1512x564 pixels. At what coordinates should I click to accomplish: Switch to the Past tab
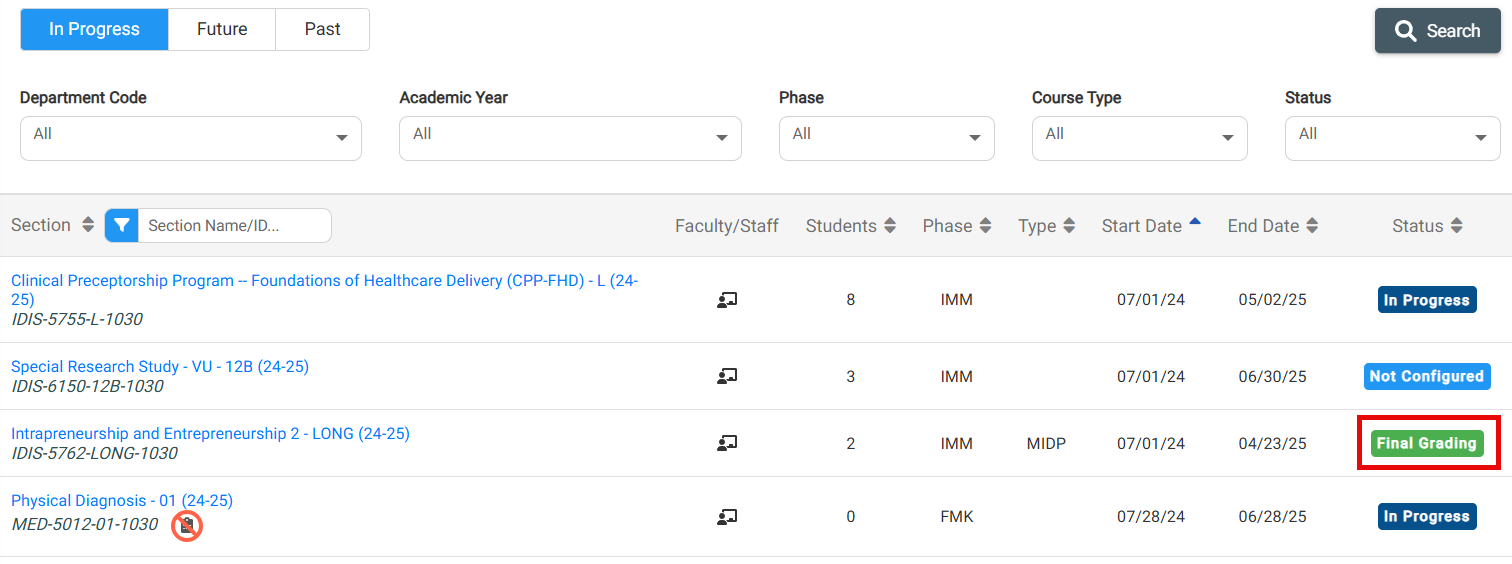[322, 29]
